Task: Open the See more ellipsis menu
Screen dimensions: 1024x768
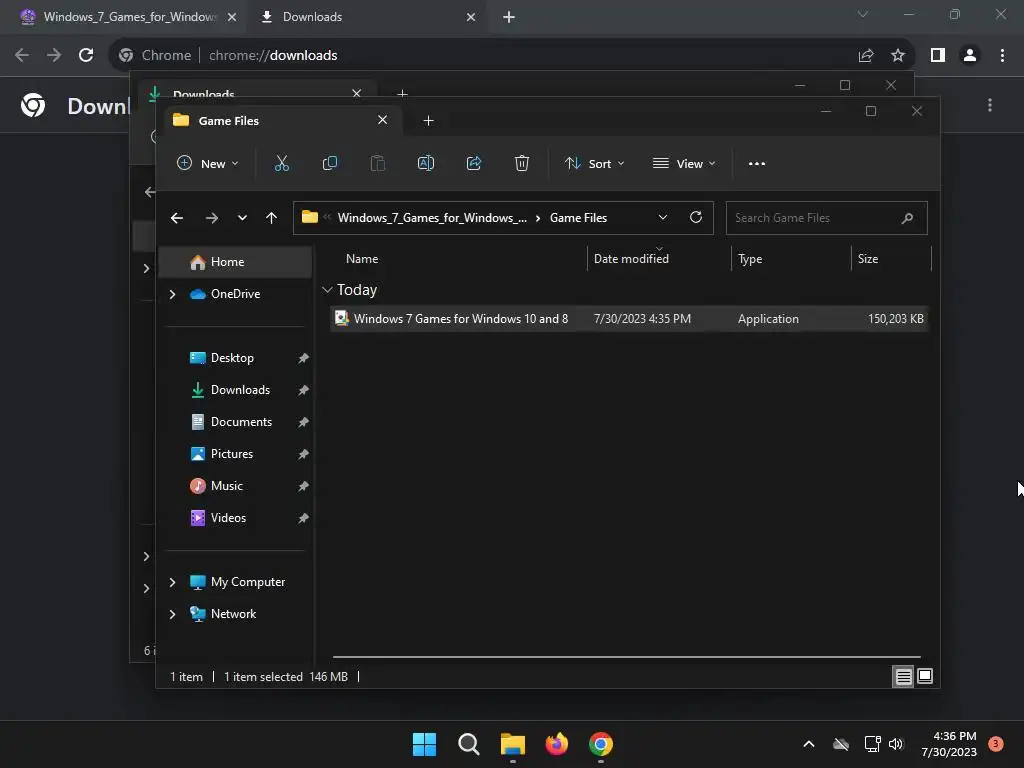Action: tap(756, 164)
